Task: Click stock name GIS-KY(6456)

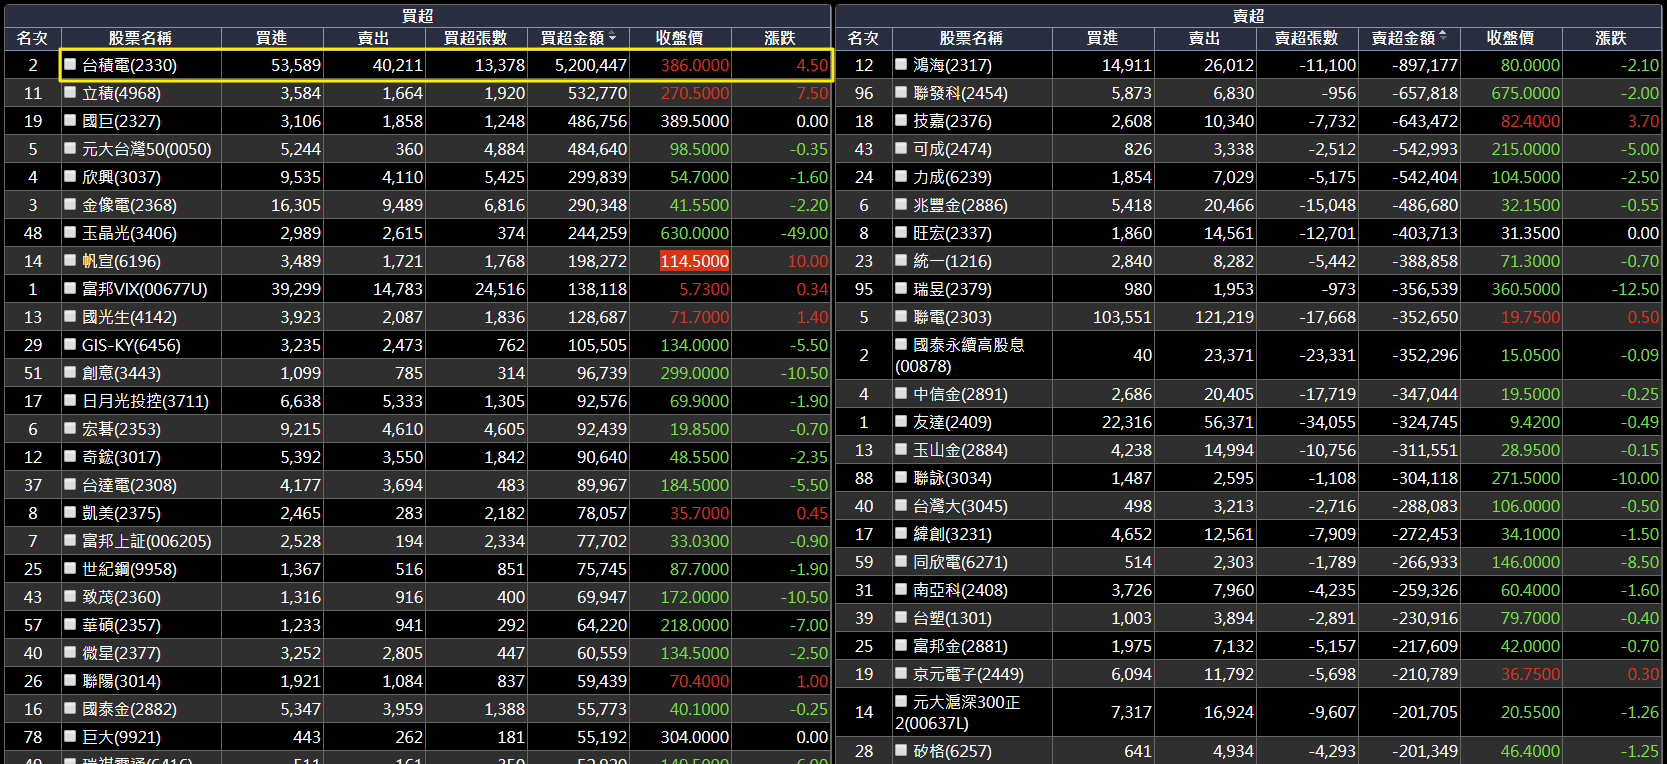Action: point(131,345)
